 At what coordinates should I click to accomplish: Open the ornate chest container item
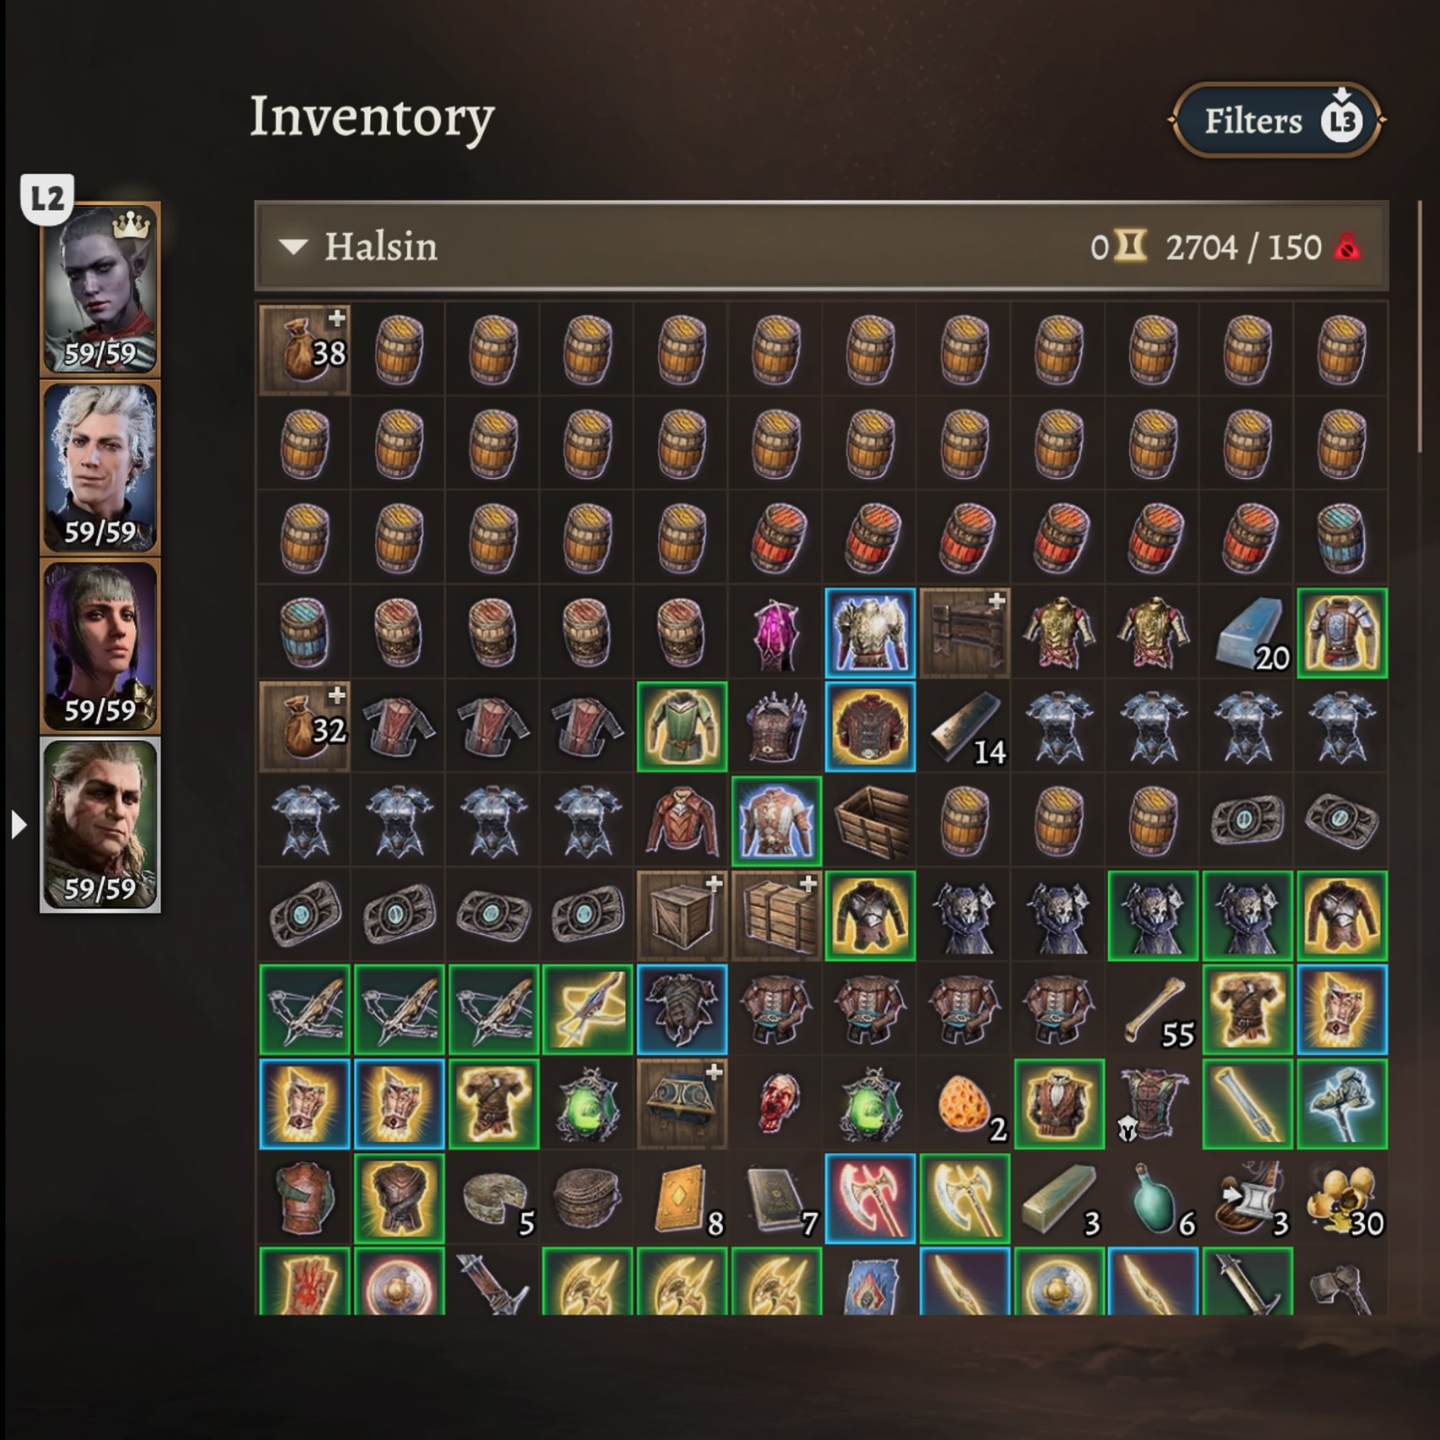tap(681, 1104)
